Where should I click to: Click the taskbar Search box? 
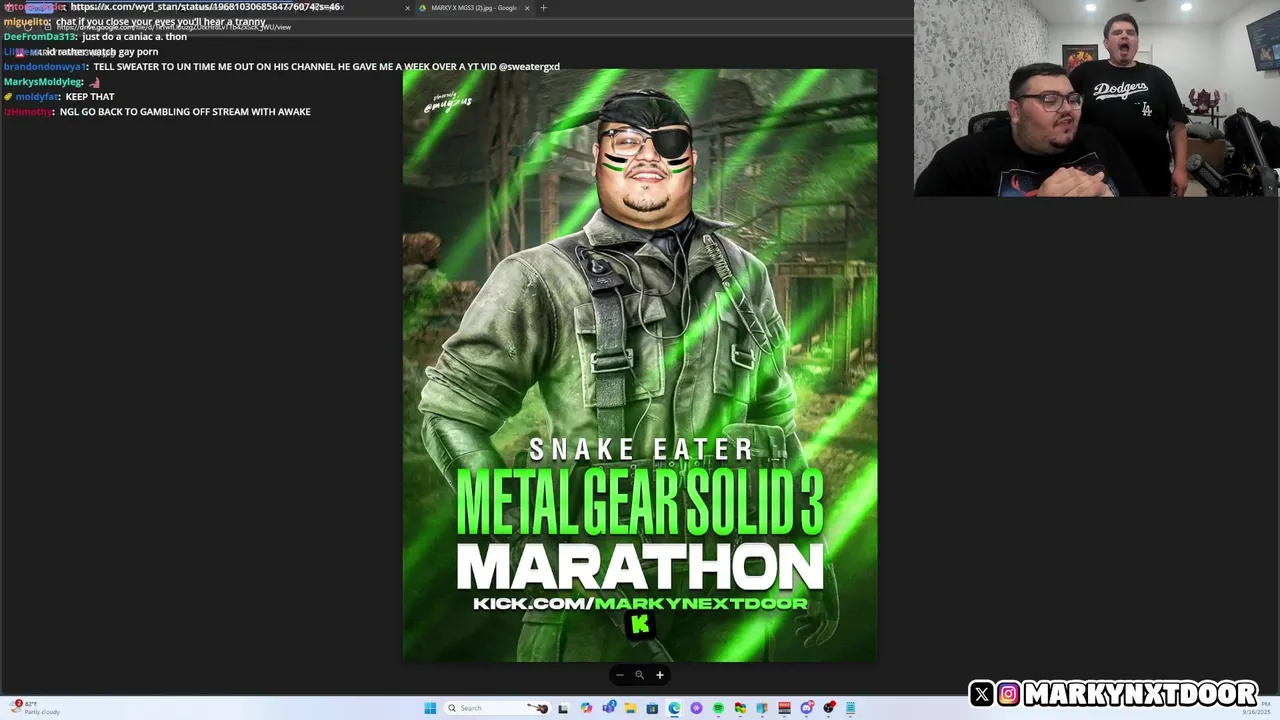point(497,708)
